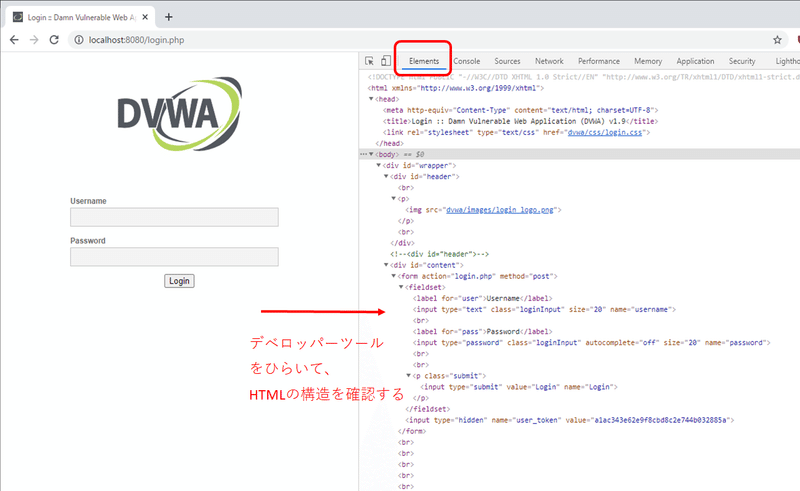Select the commented div header line
This screenshot has height=491, width=800.
point(439,254)
